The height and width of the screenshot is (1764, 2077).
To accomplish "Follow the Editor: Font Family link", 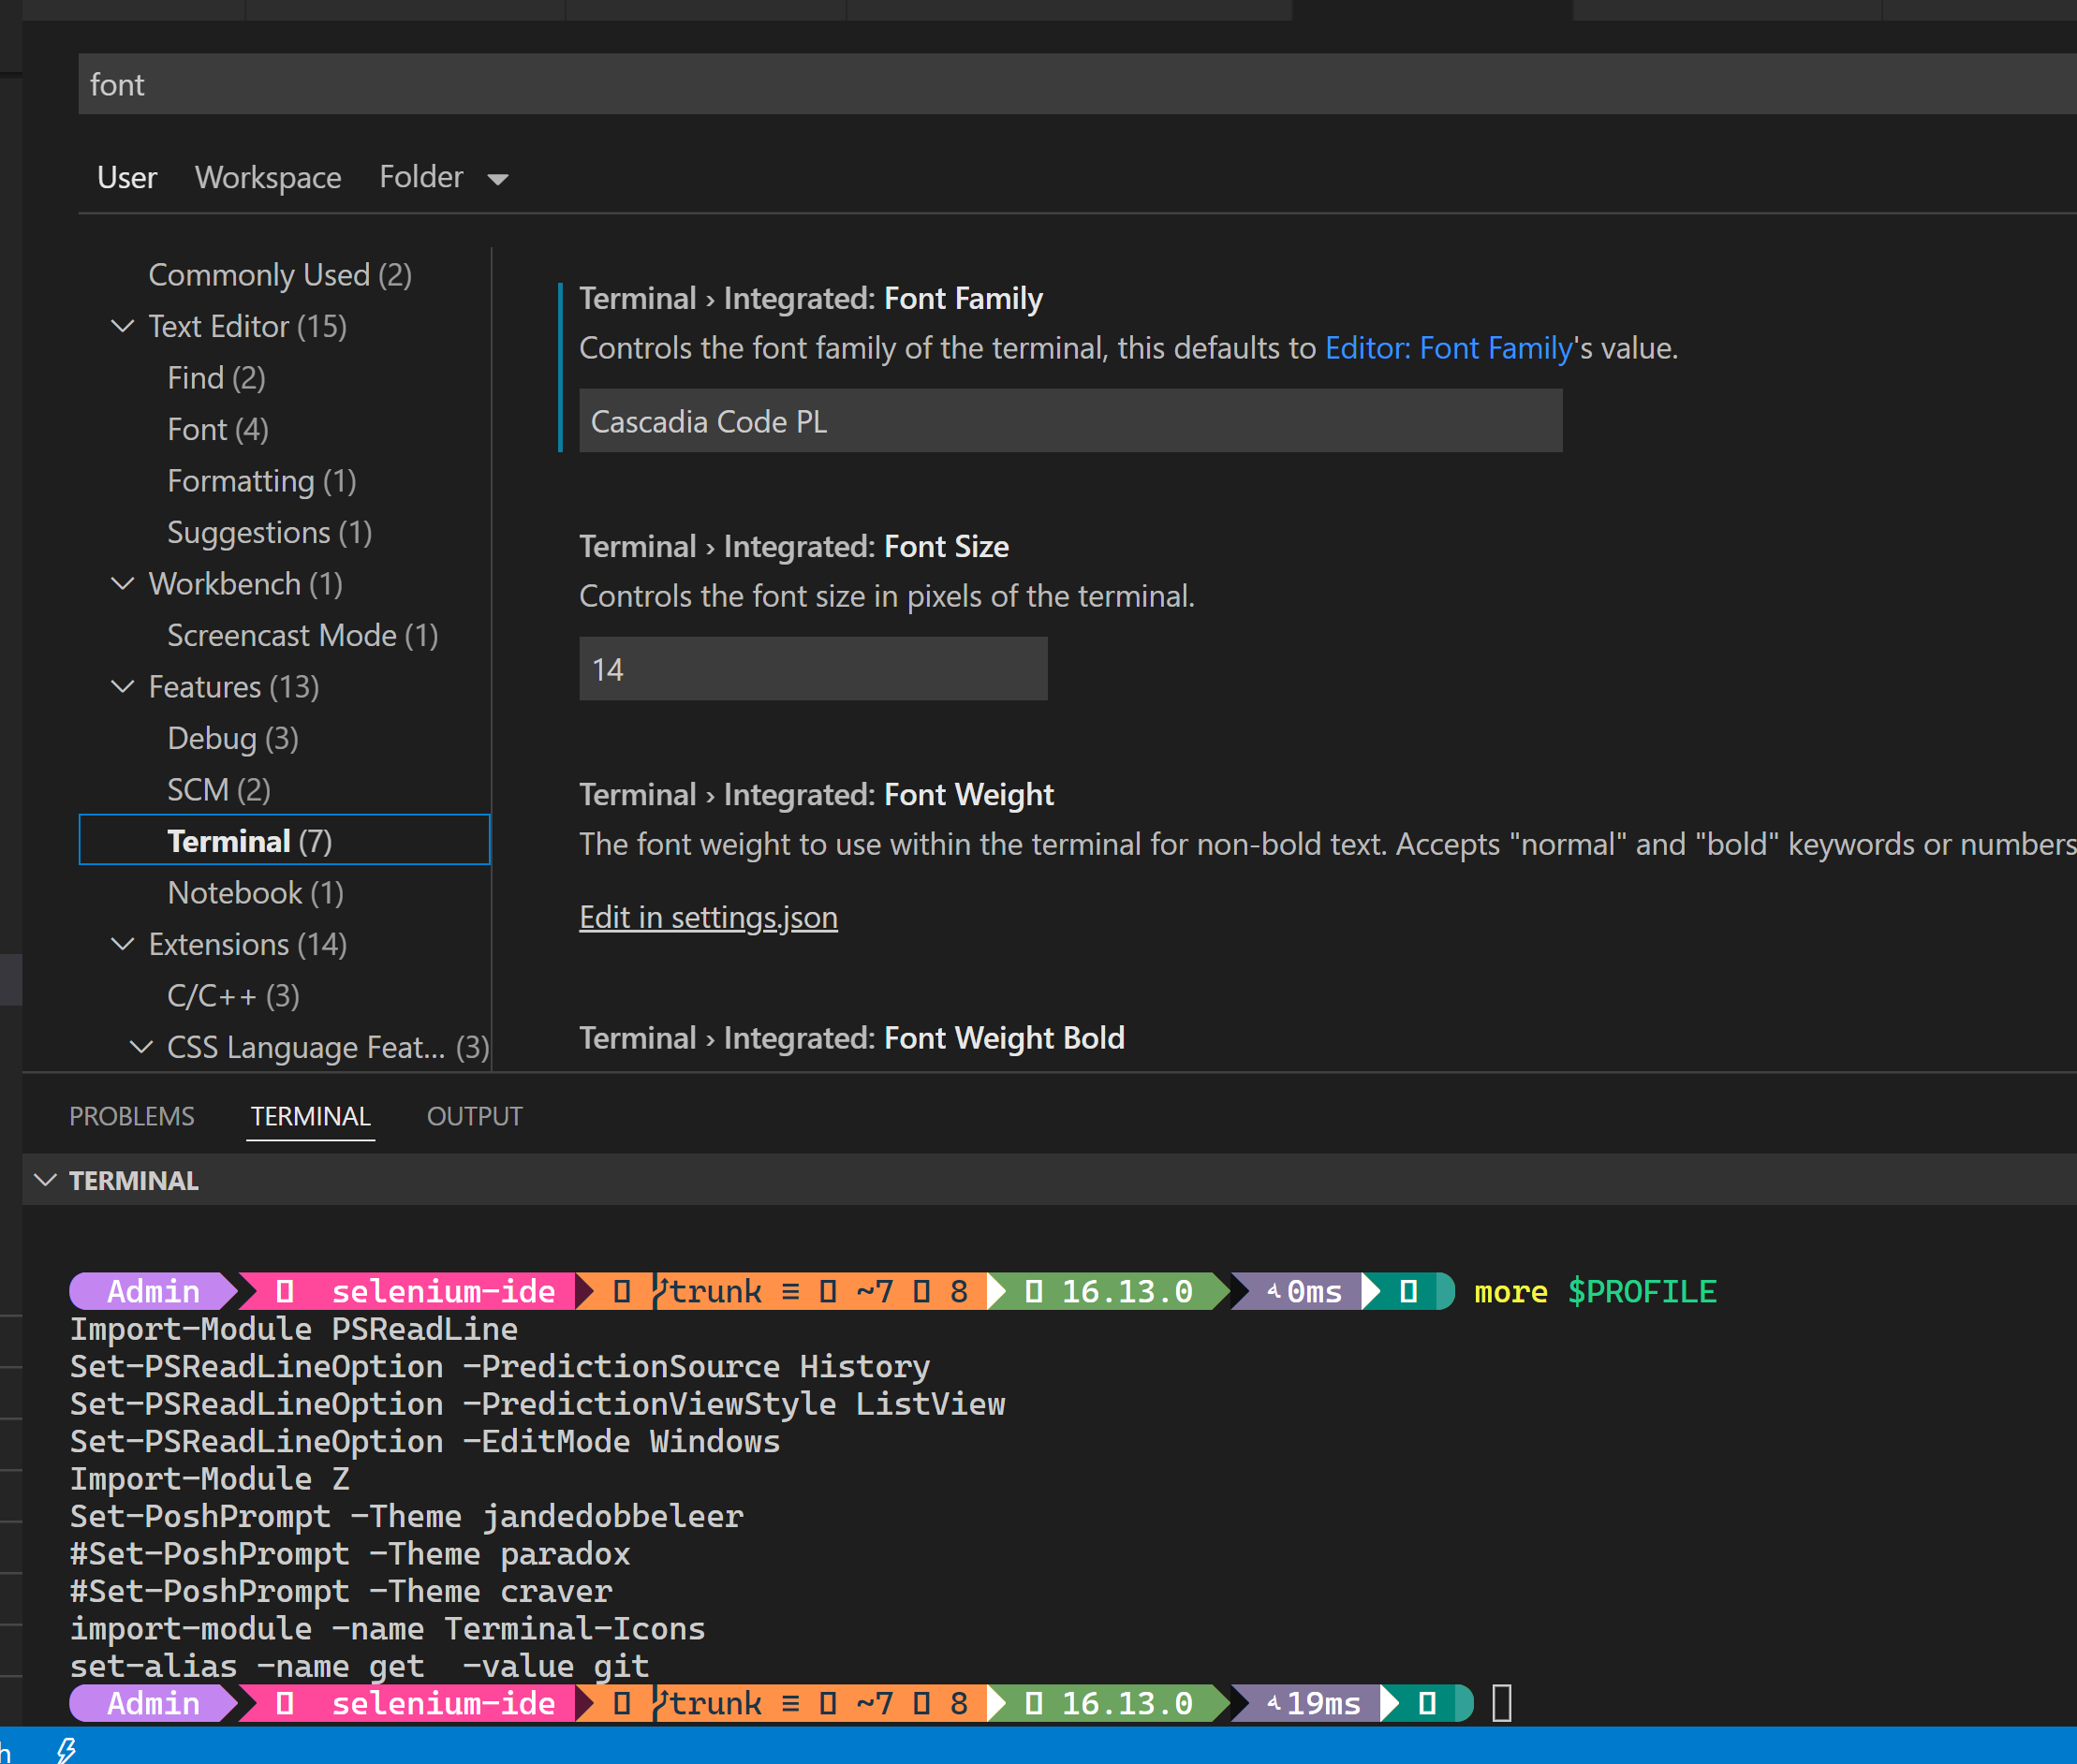I will pyautogui.click(x=1447, y=348).
